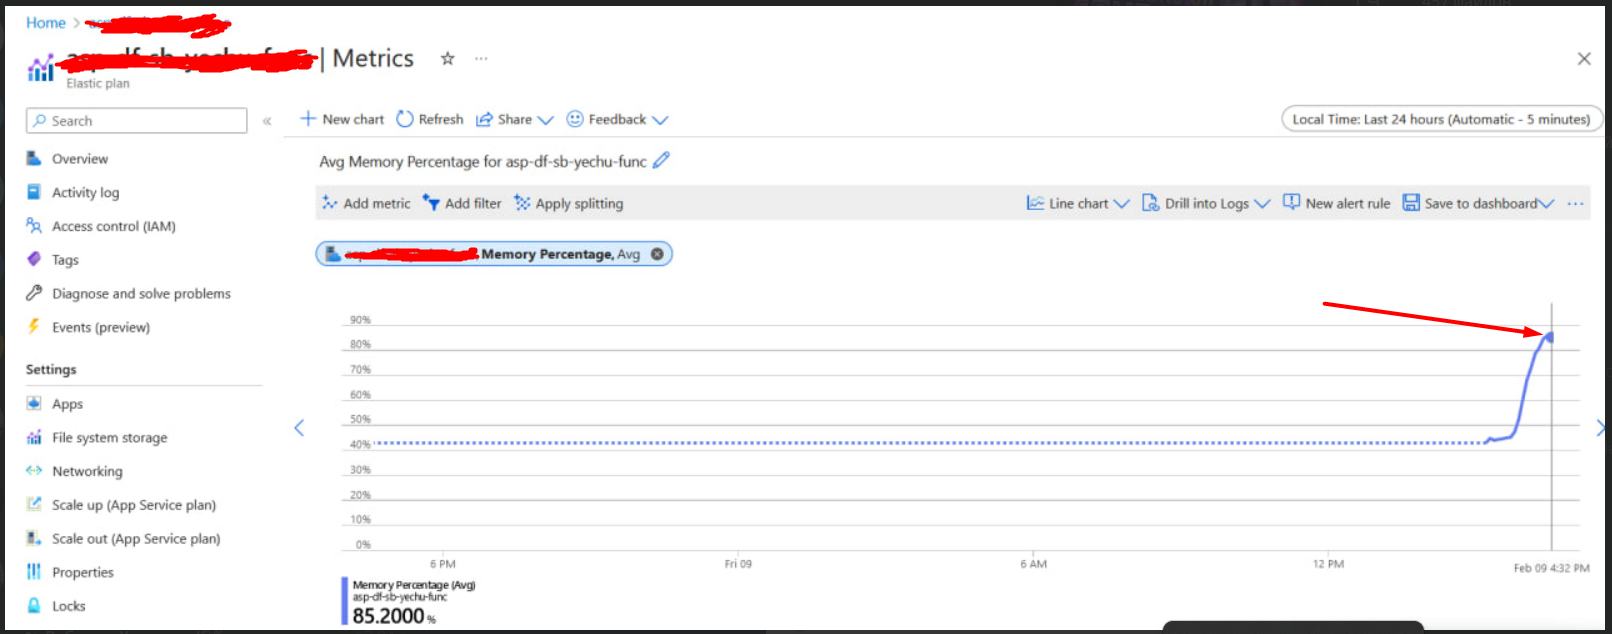The width and height of the screenshot is (1612, 634).
Task: Open Events (preview)
Action: [101, 328]
